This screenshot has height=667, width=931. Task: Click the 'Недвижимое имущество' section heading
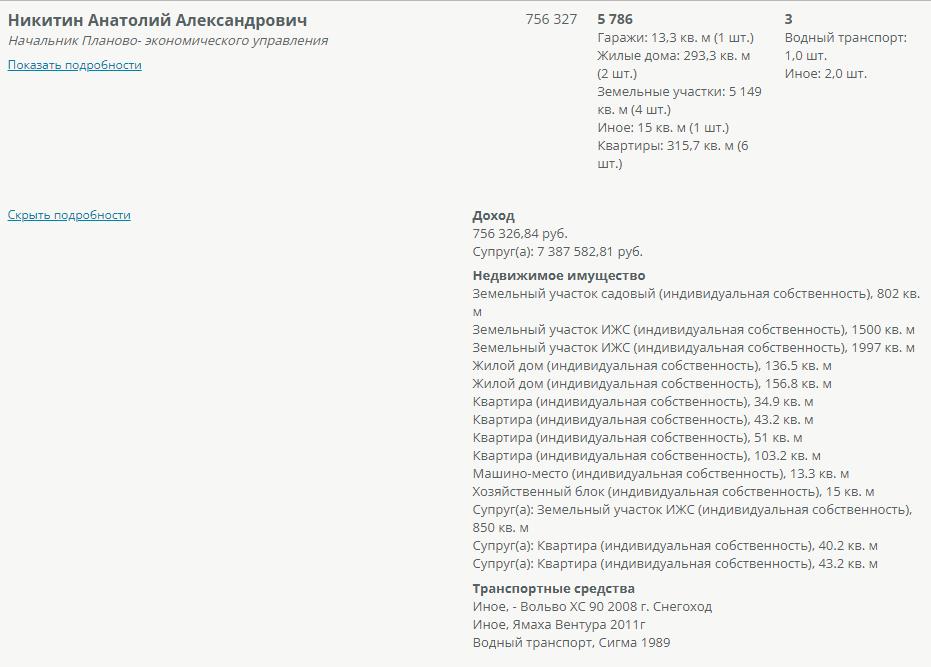coord(559,276)
